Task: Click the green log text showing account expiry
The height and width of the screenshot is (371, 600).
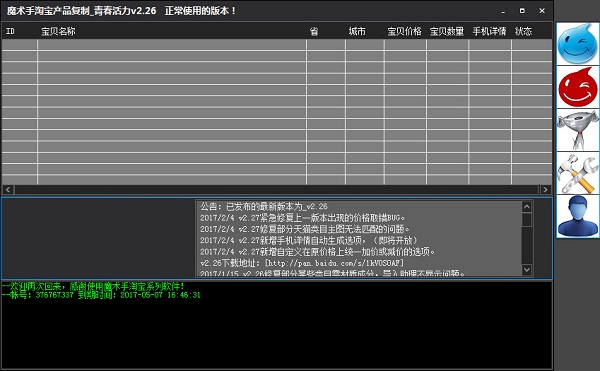Action: 101,295
